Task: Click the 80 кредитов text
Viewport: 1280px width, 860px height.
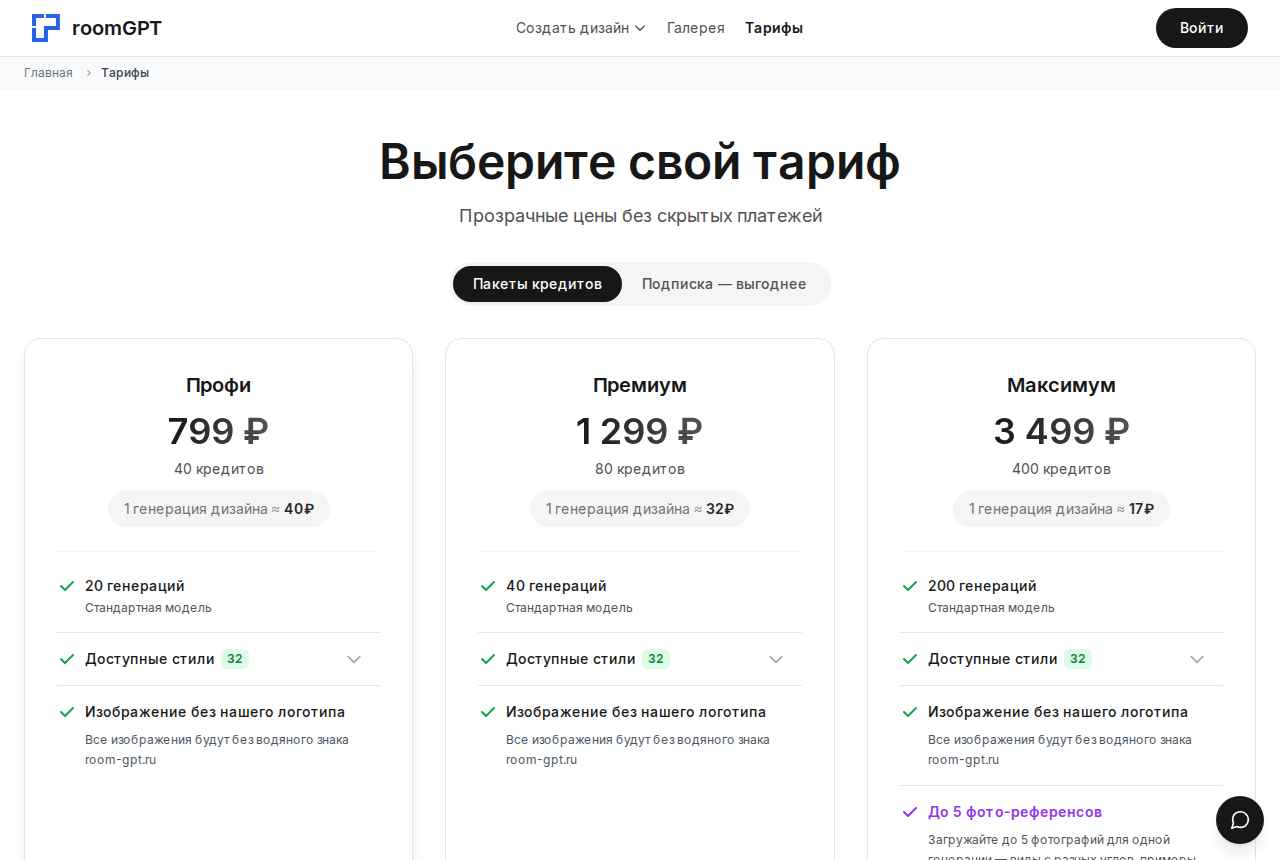Action: click(640, 469)
